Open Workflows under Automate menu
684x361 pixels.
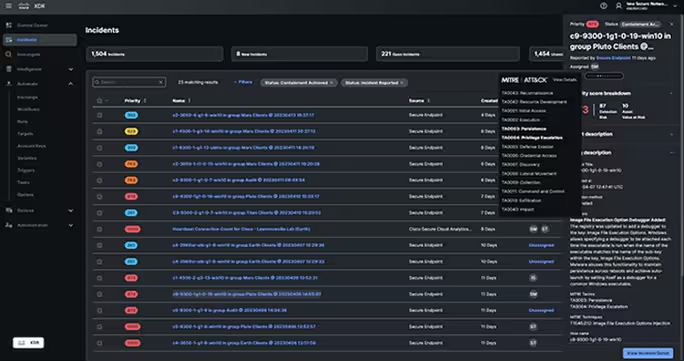click(x=28, y=109)
